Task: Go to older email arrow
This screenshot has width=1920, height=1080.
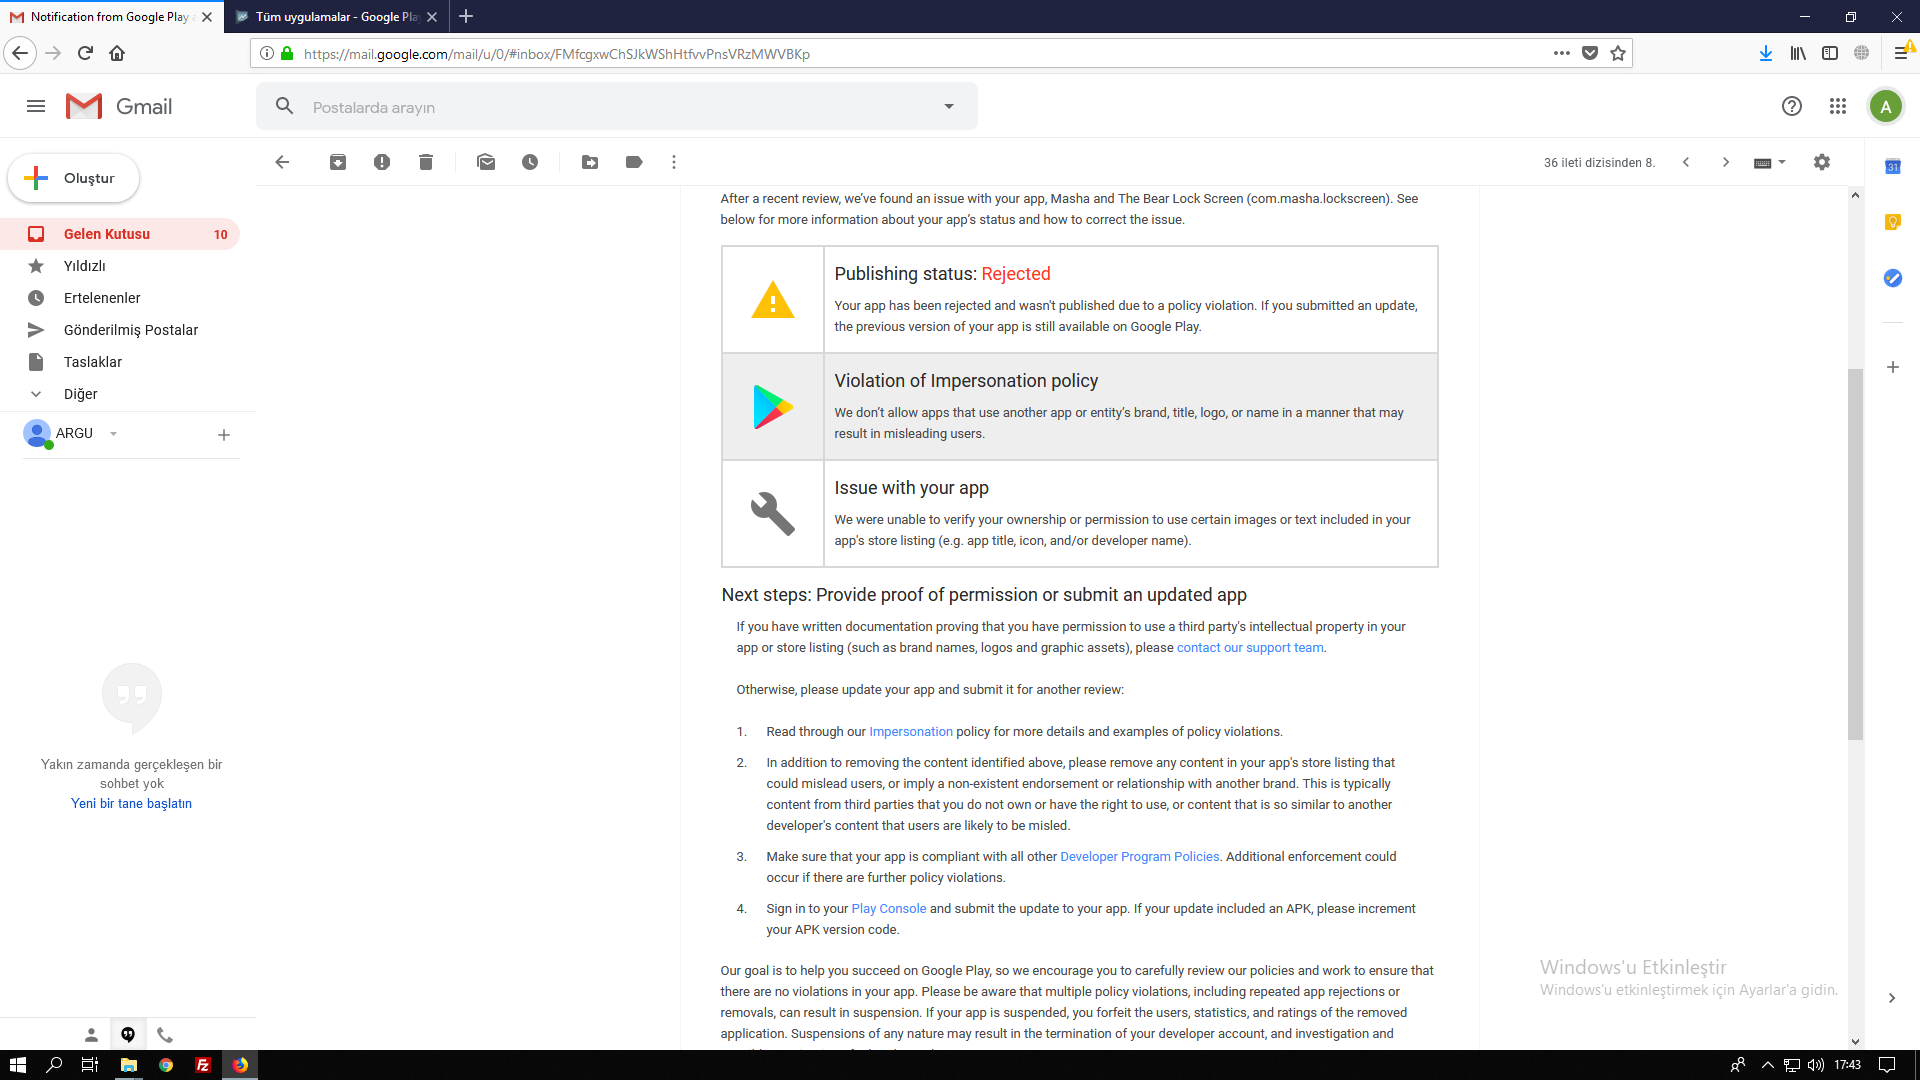Action: [1726, 162]
